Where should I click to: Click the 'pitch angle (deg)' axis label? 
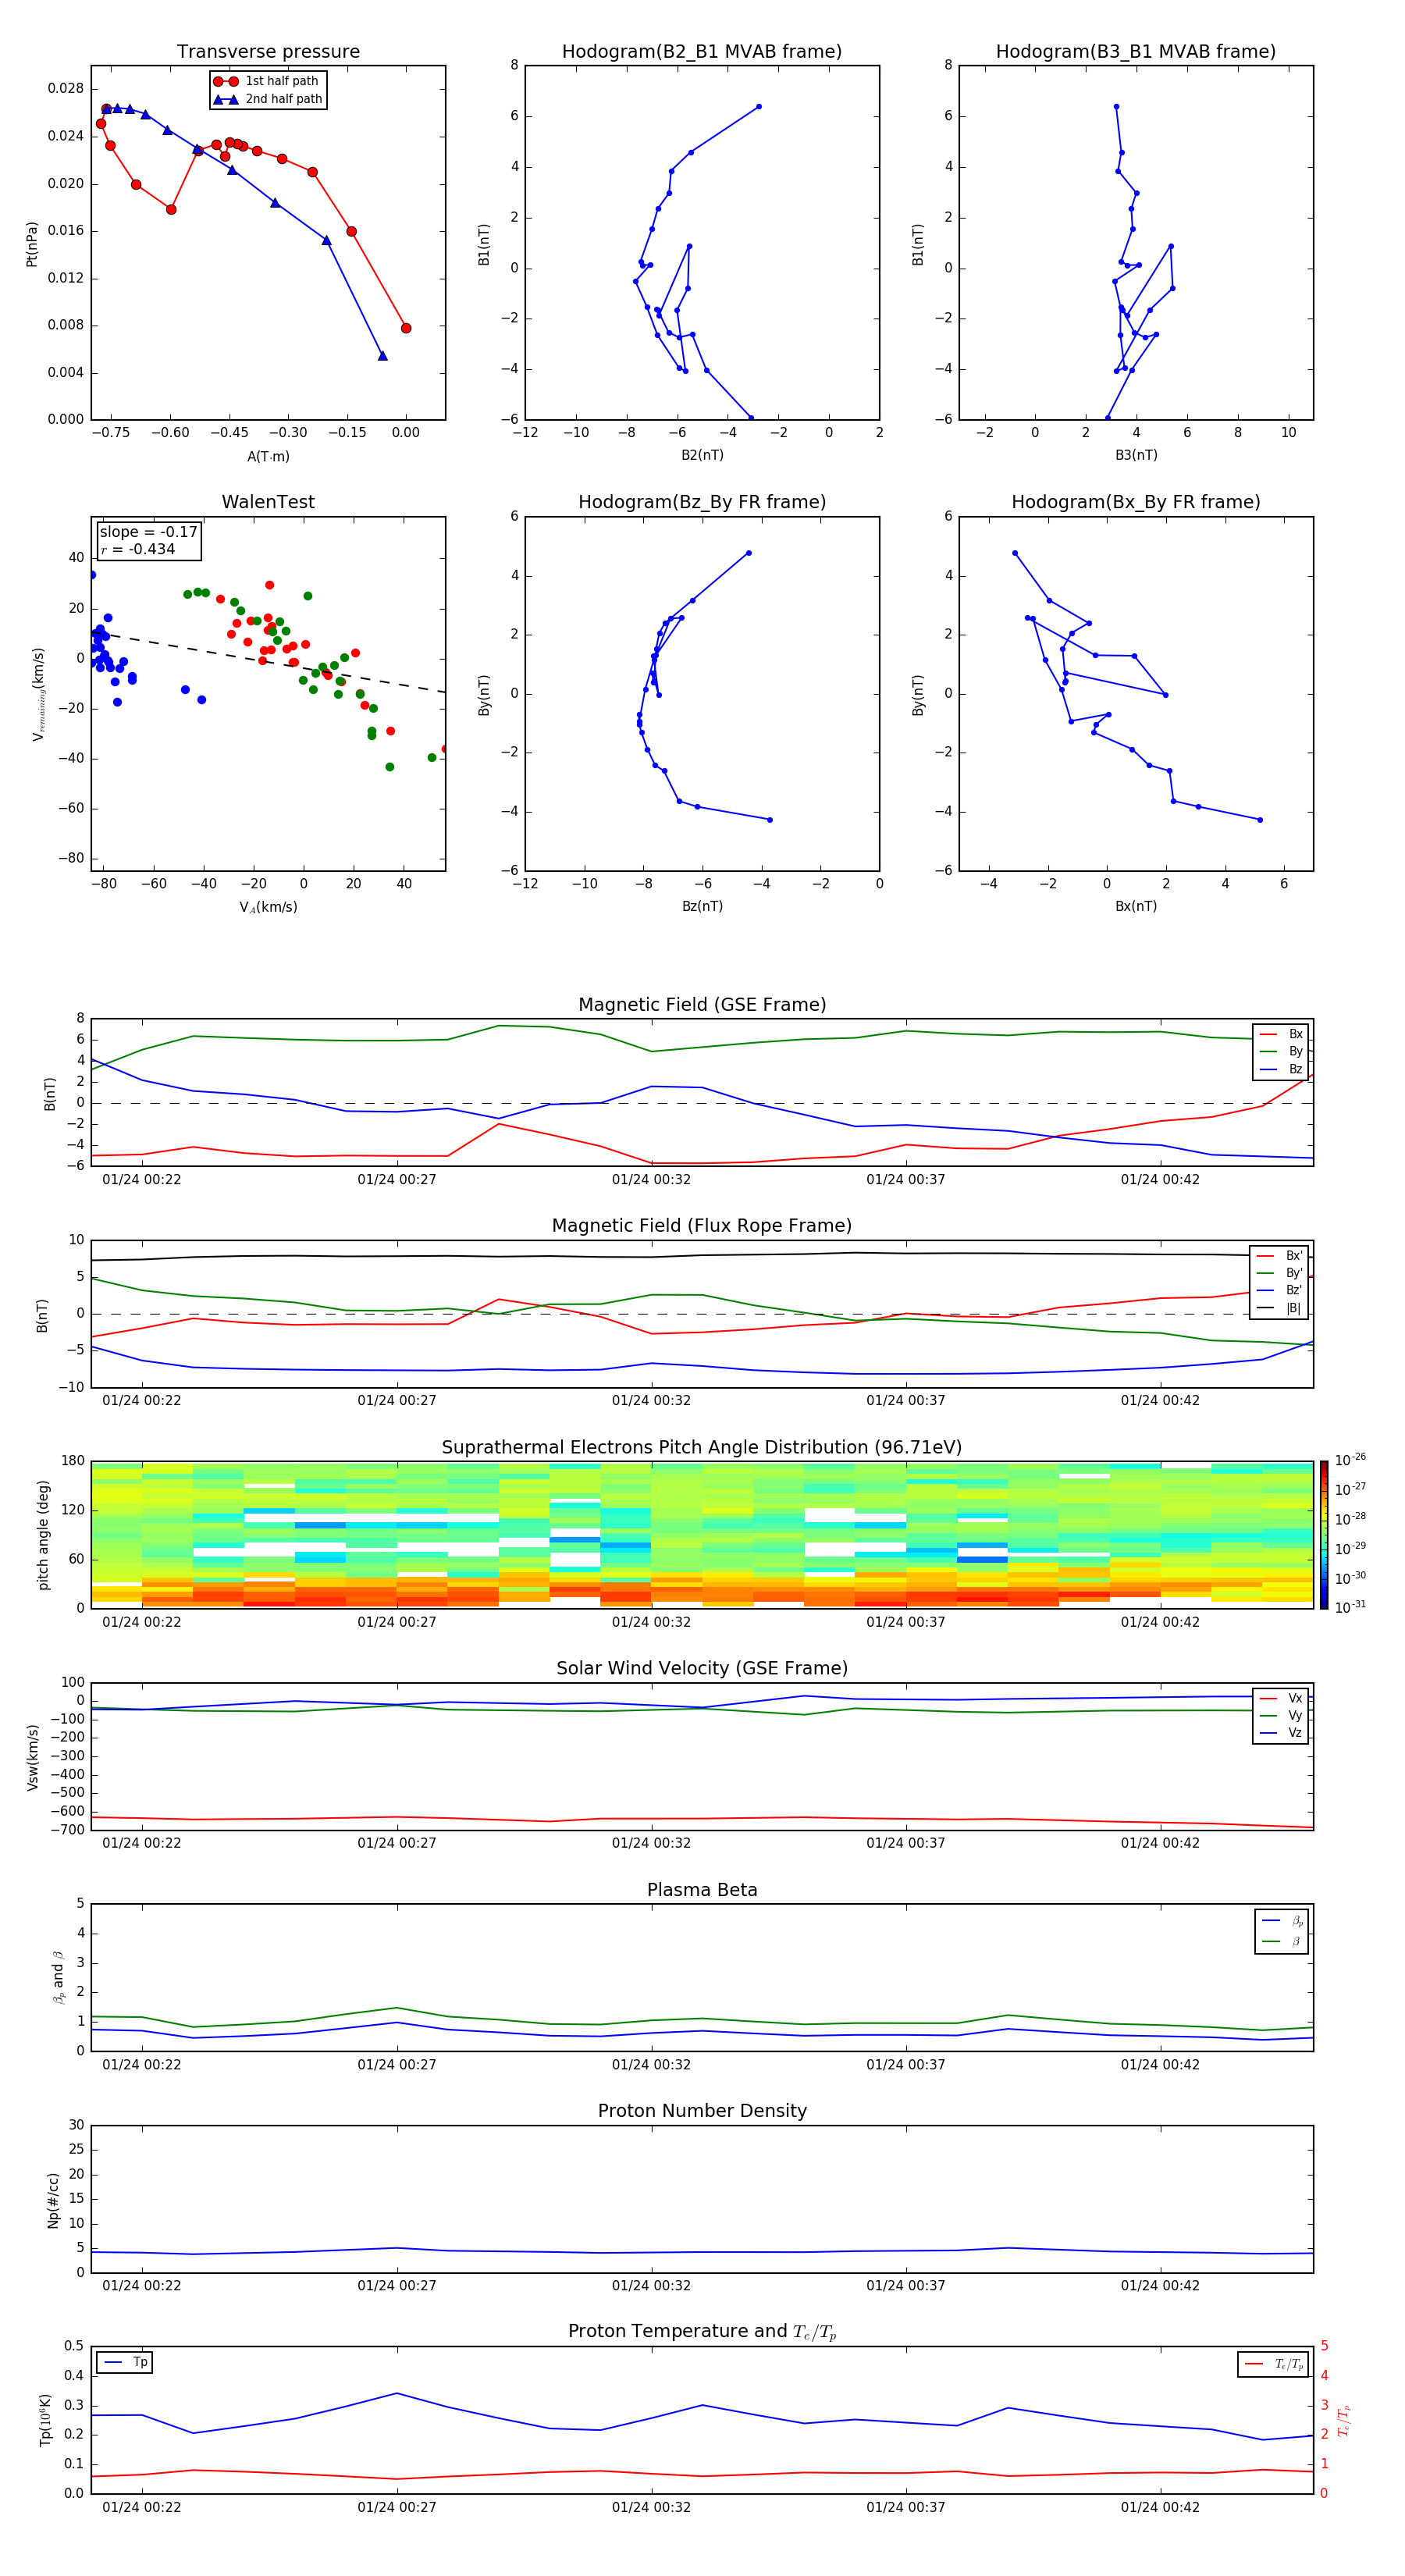click(x=43, y=1535)
